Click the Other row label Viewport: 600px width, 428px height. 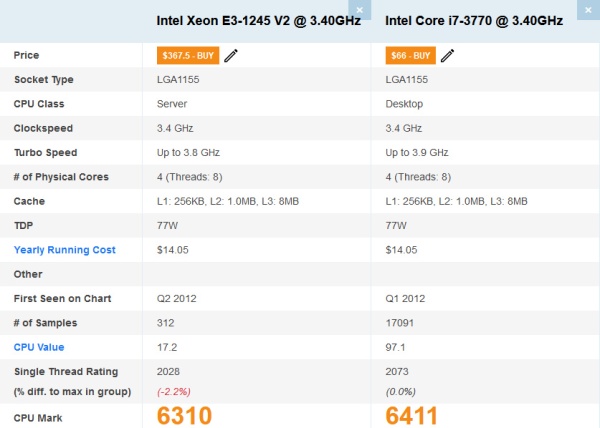tap(28, 274)
